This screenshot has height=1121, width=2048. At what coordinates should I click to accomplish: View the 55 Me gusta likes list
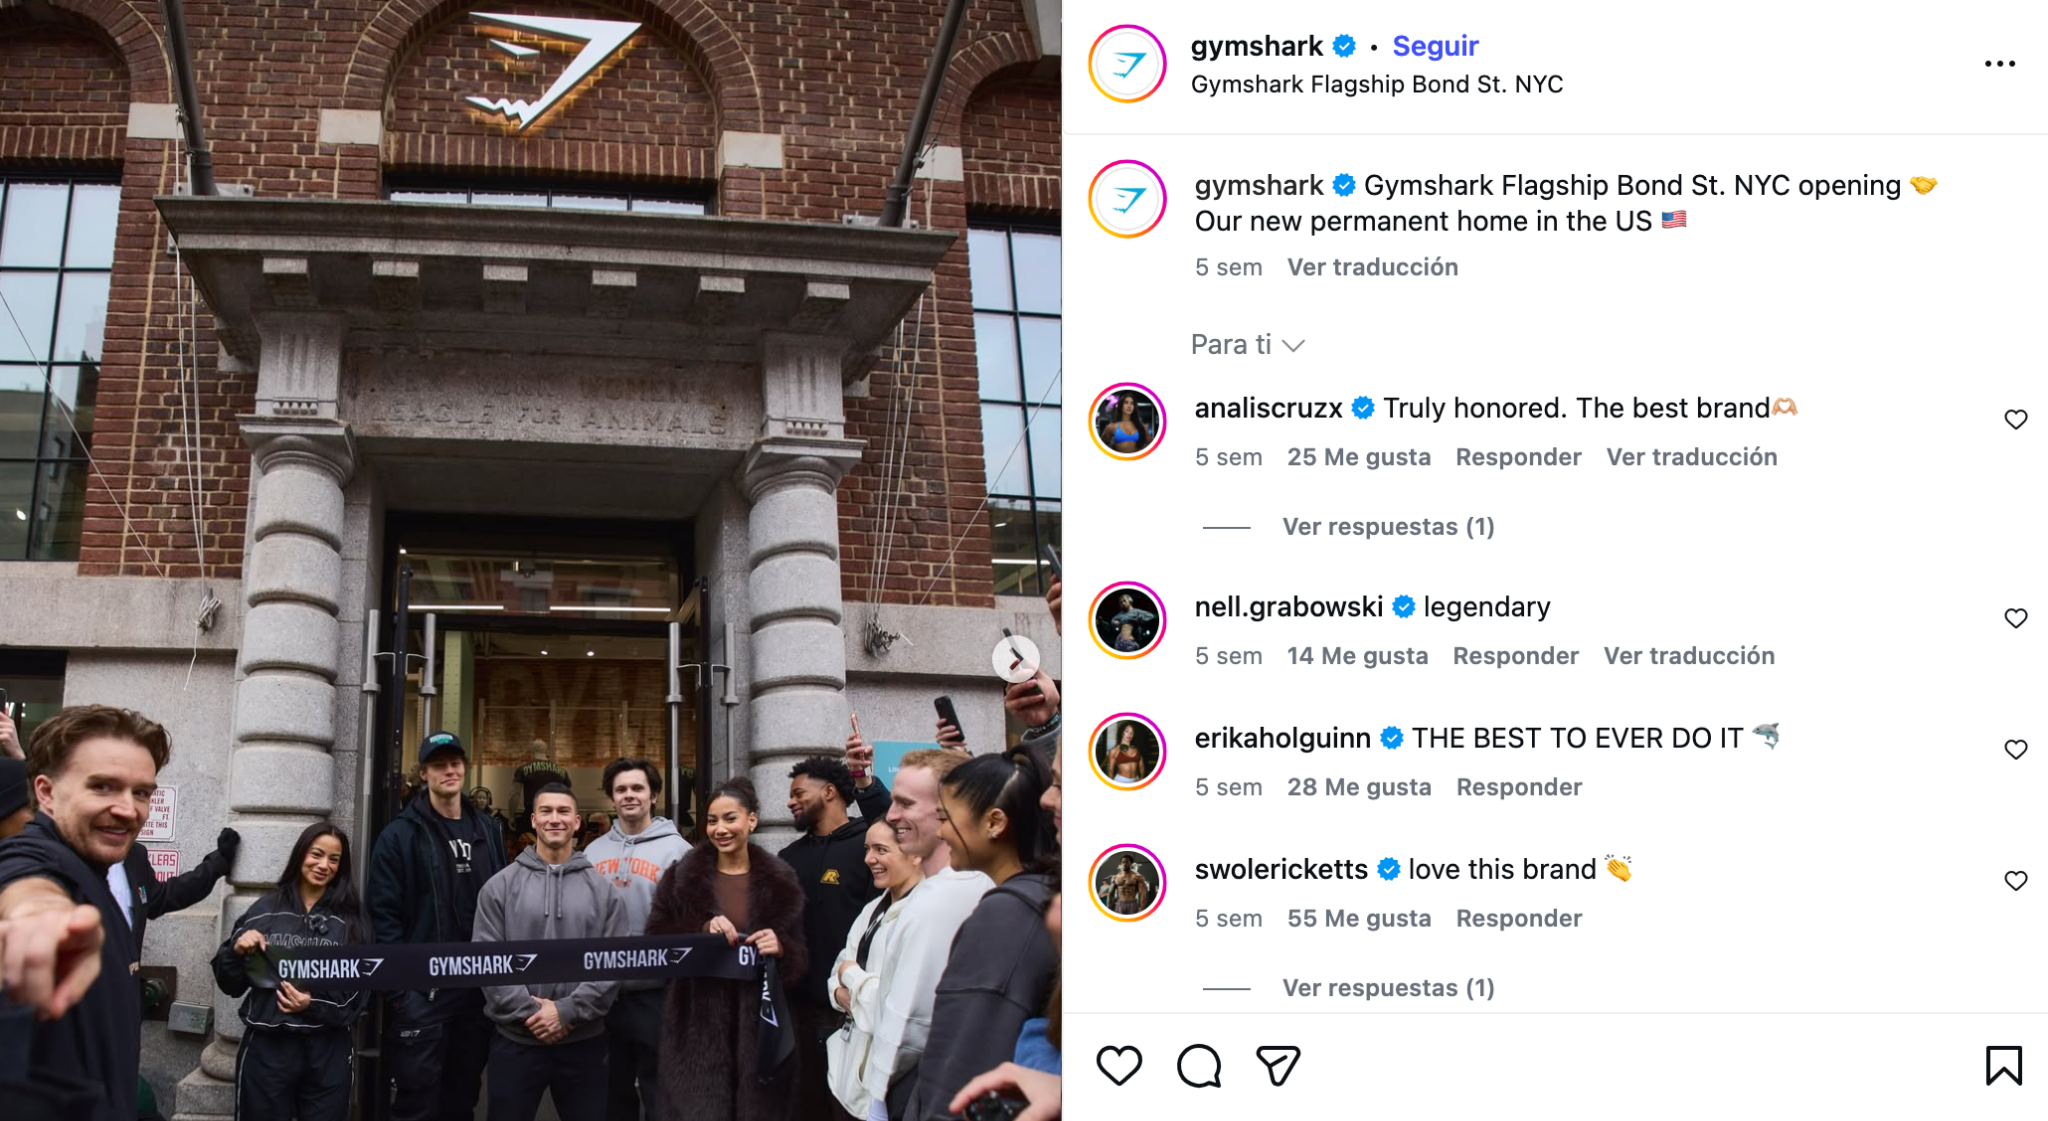coord(1359,918)
